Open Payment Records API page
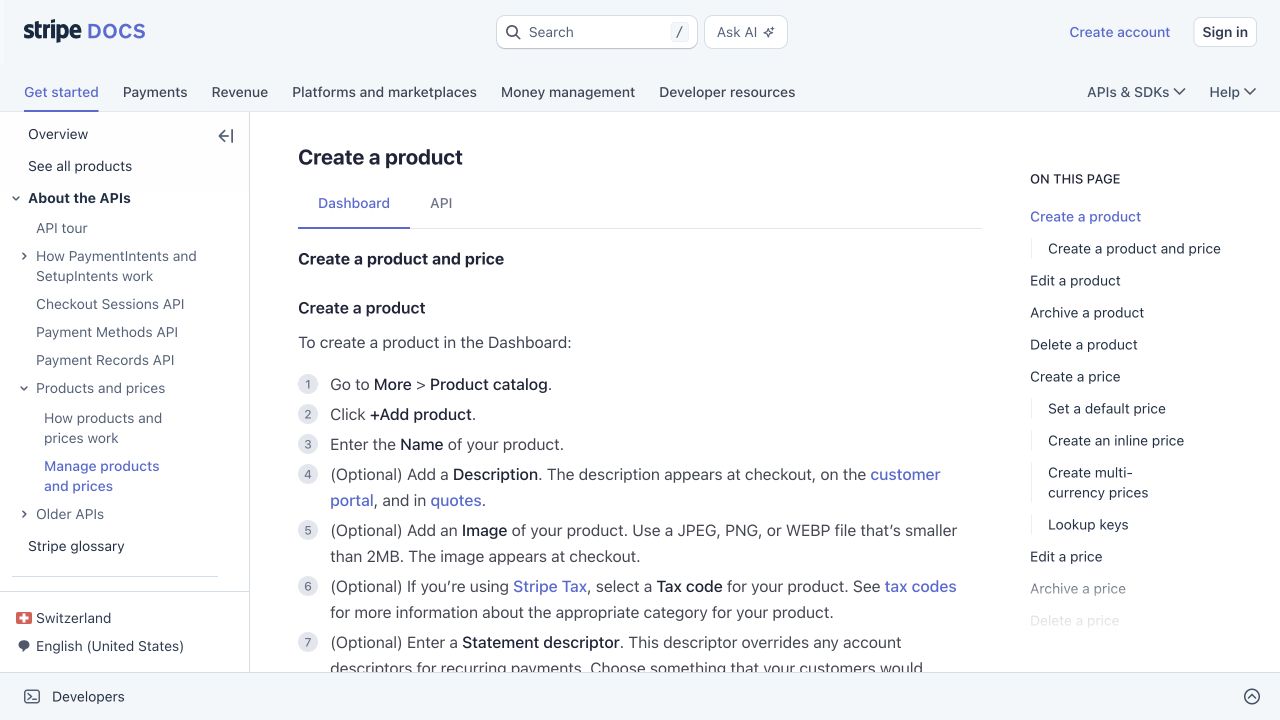Screen dimensions: 1280x720 click(105, 360)
